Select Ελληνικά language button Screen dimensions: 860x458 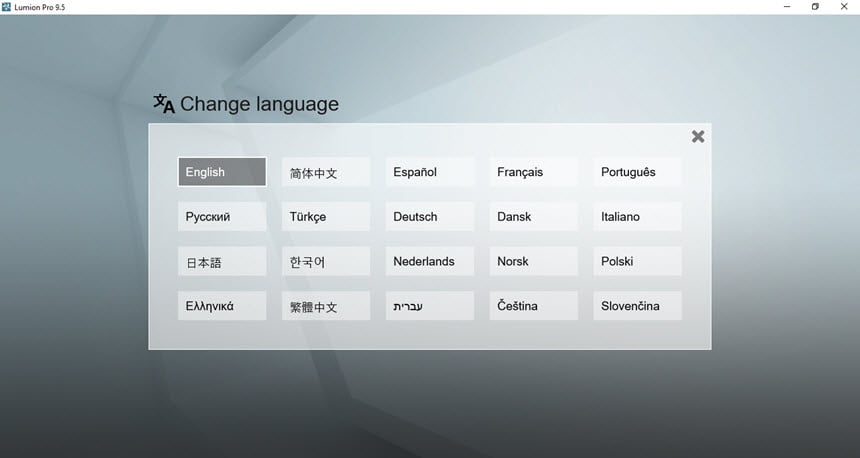pyautogui.click(x=222, y=306)
